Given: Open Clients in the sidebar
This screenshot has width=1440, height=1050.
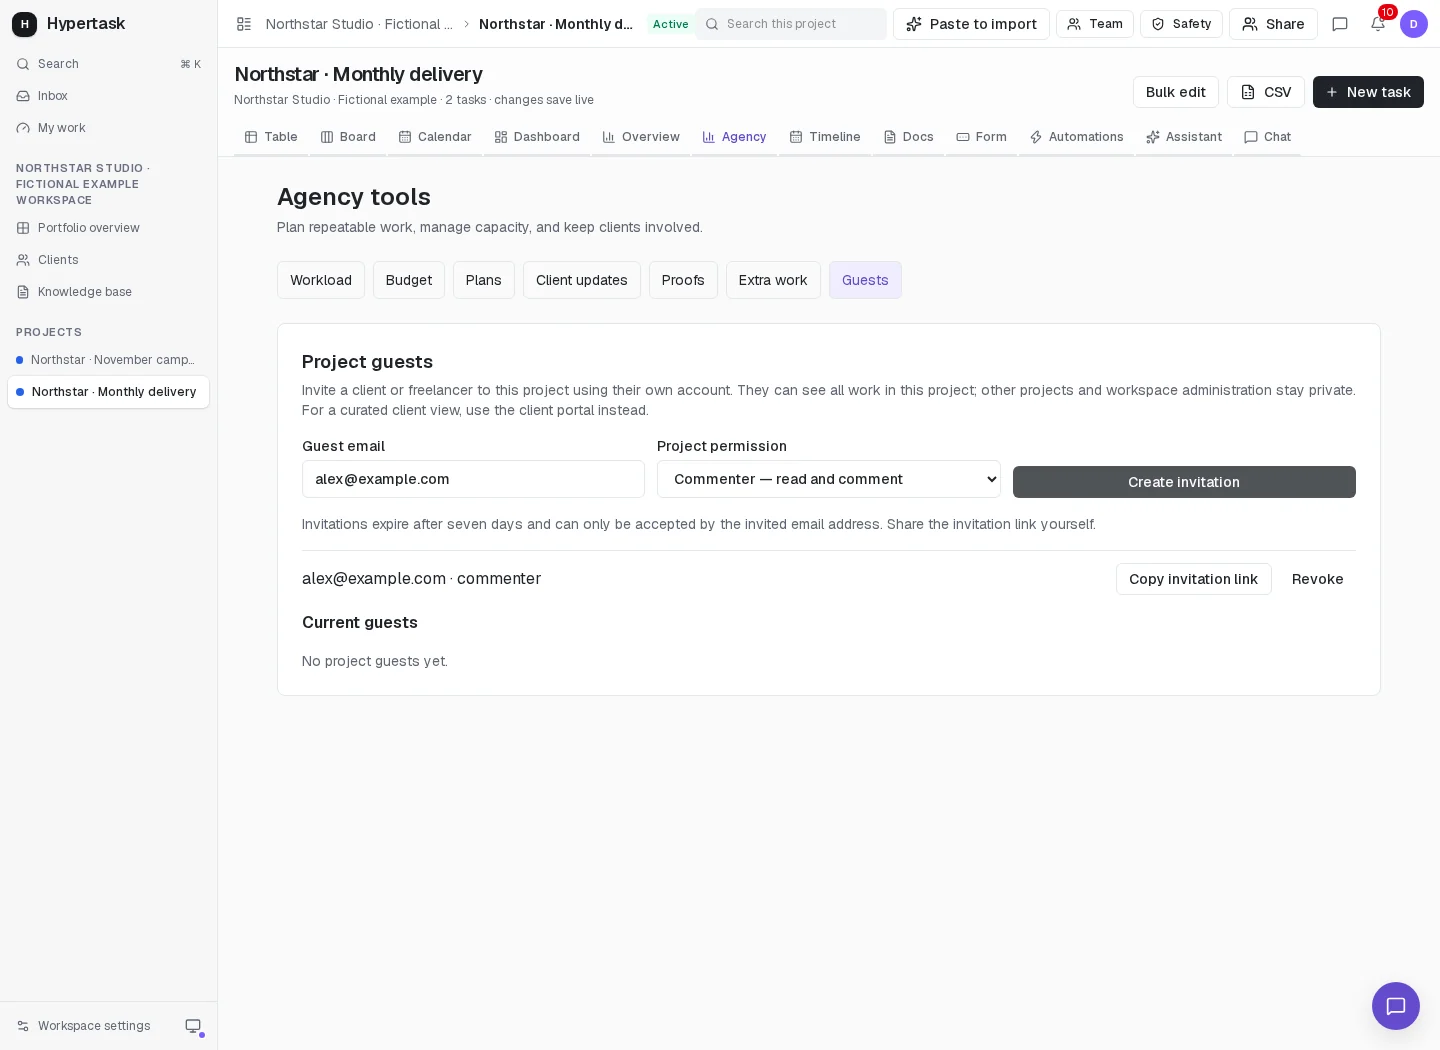Looking at the screenshot, I should coord(108,260).
